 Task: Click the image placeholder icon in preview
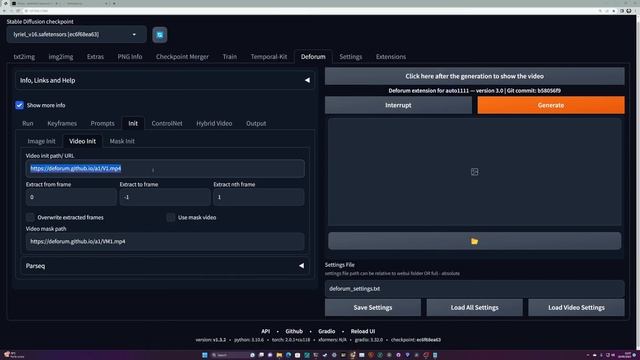tap(474, 172)
